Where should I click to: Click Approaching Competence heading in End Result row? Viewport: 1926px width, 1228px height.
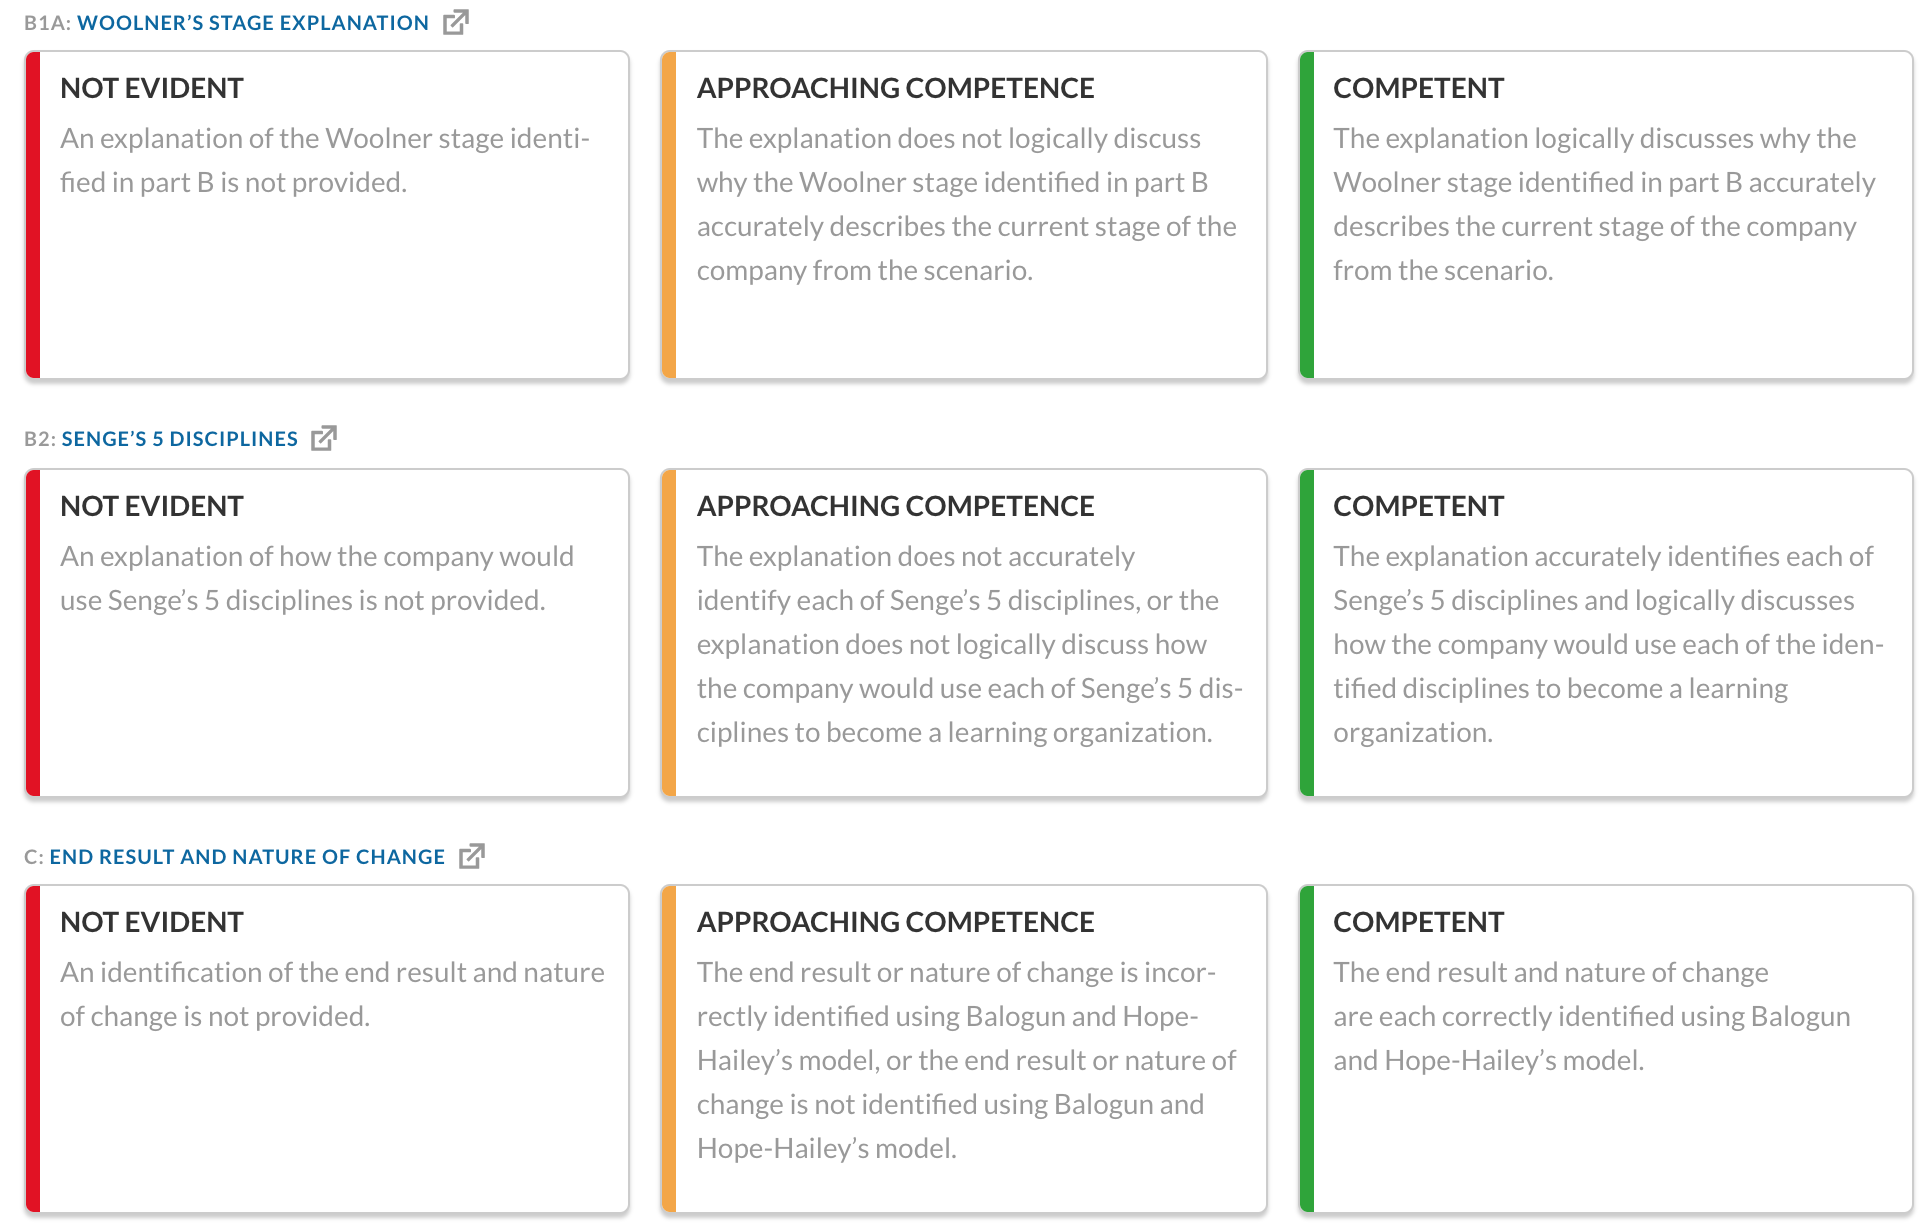(x=896, y=922)
